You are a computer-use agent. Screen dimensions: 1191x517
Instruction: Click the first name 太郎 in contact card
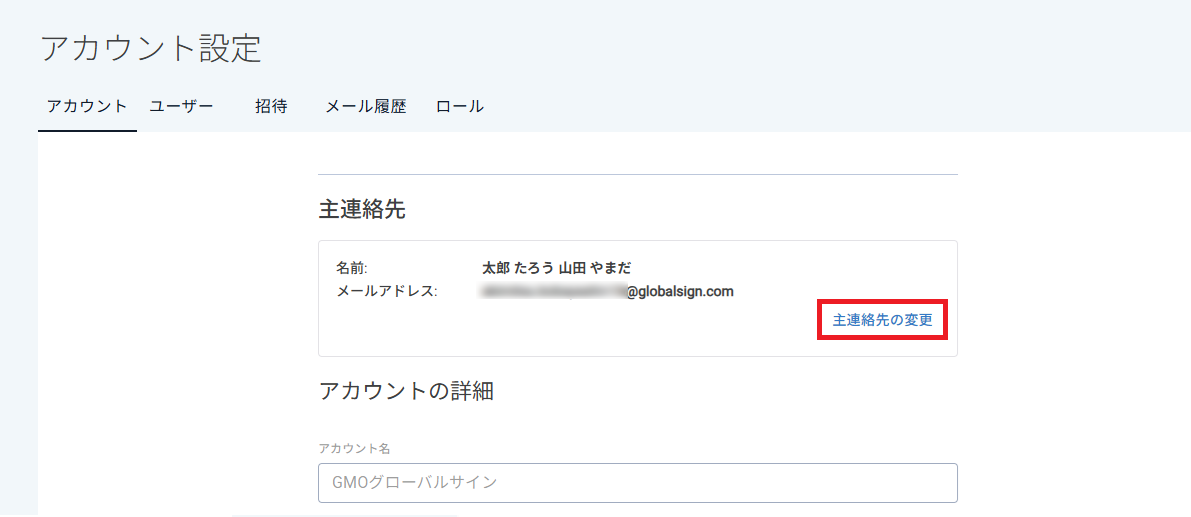pyautogui.click(x=495, y=268)
